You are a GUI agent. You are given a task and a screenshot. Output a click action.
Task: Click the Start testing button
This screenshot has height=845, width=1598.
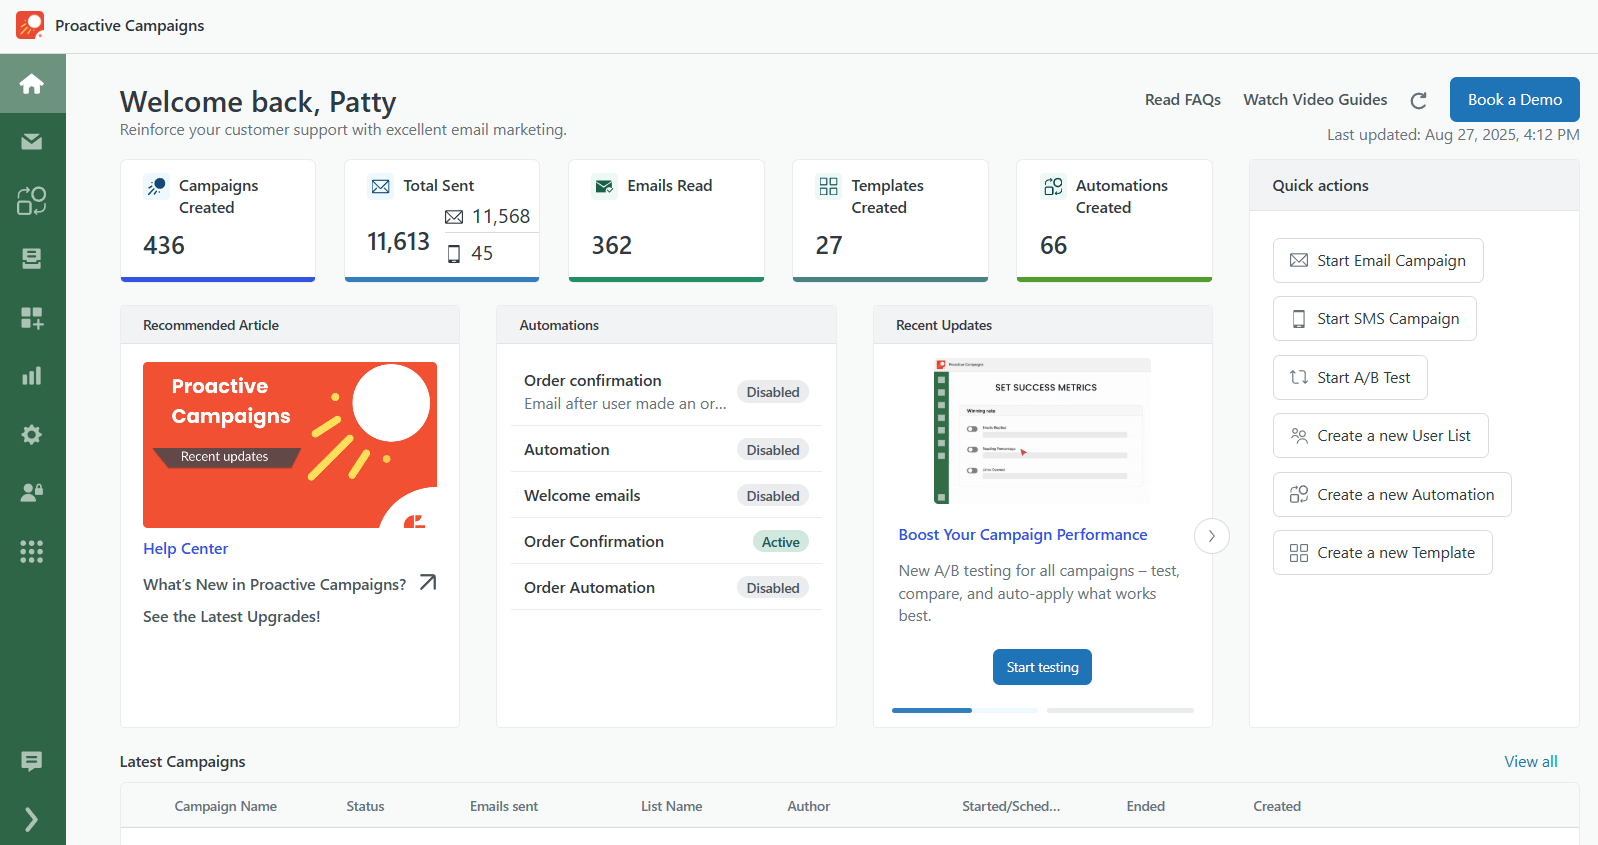[x=1042, y=667]
